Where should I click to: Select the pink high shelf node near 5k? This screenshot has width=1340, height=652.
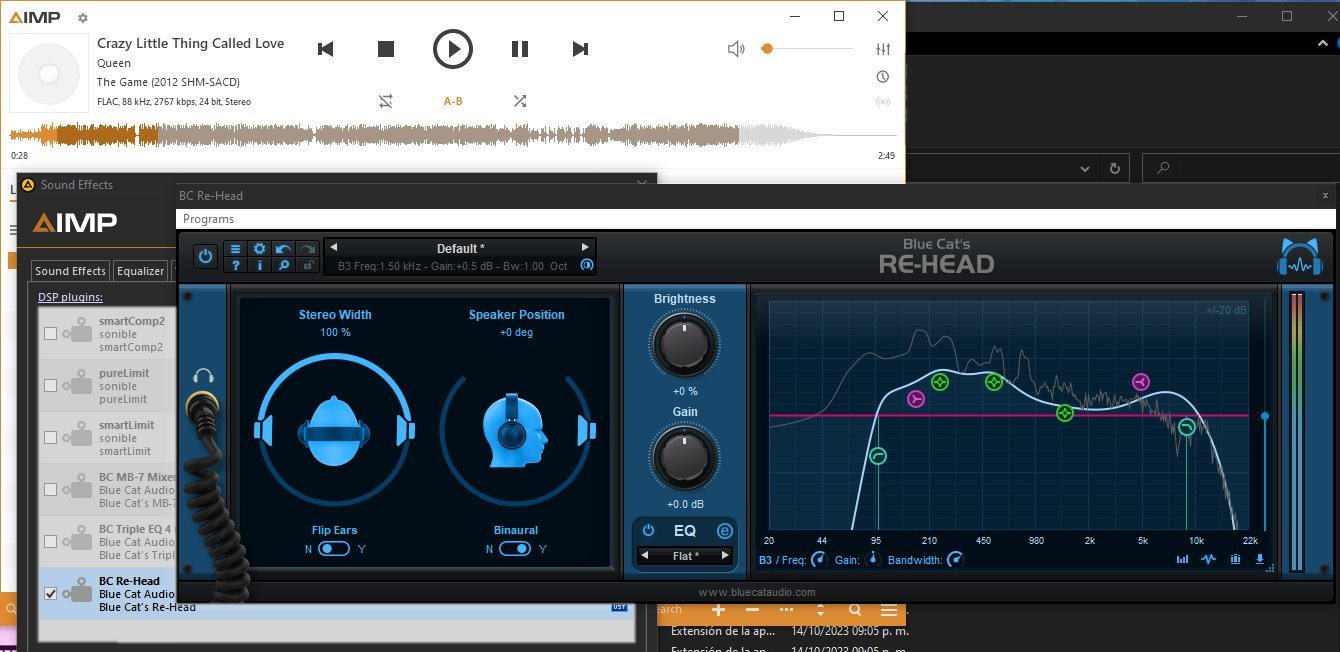tap(1141, 381)
